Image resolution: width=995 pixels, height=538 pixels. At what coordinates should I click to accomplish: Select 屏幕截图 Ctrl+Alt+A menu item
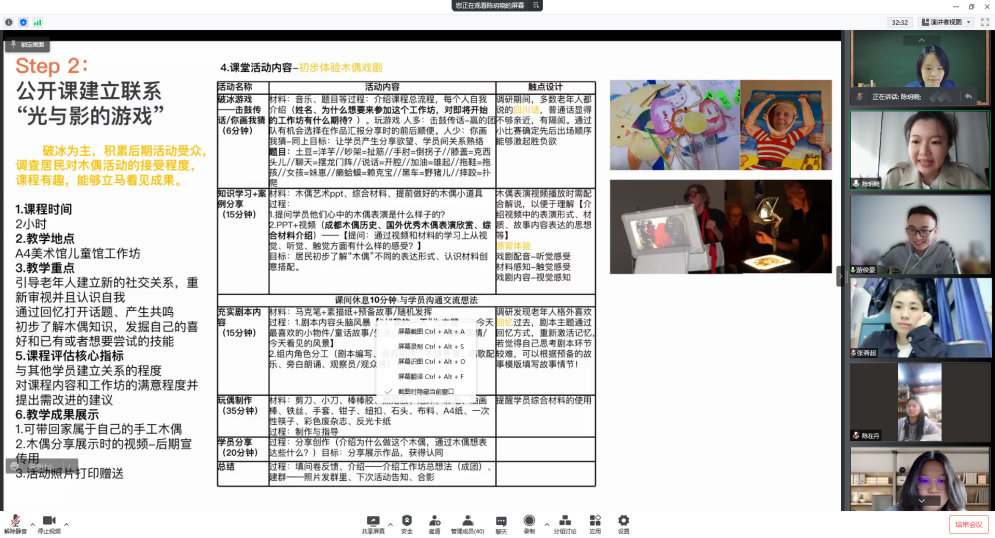431,331
